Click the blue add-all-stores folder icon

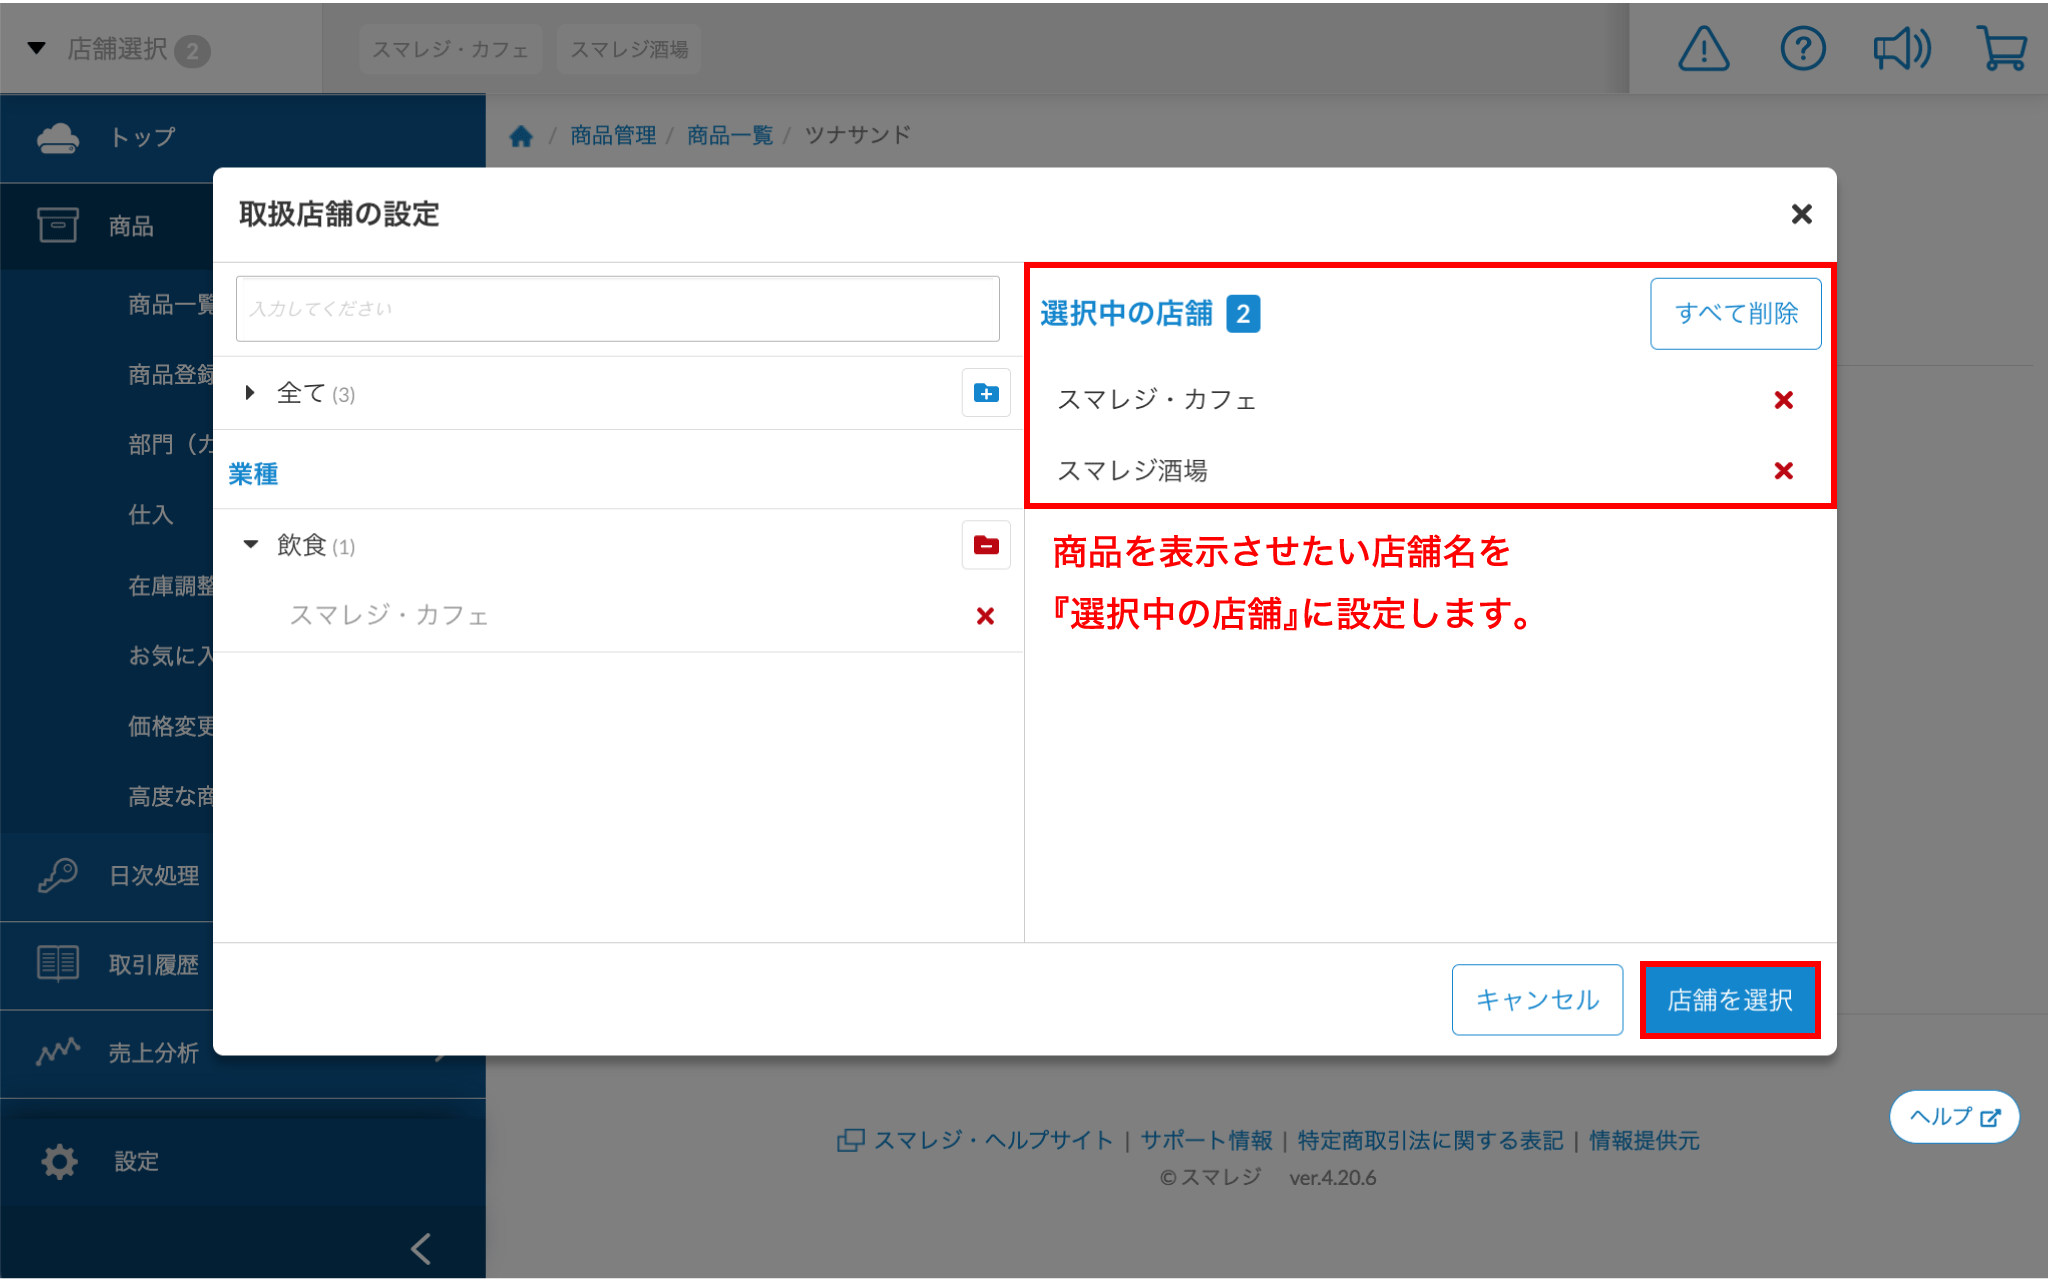985,393
